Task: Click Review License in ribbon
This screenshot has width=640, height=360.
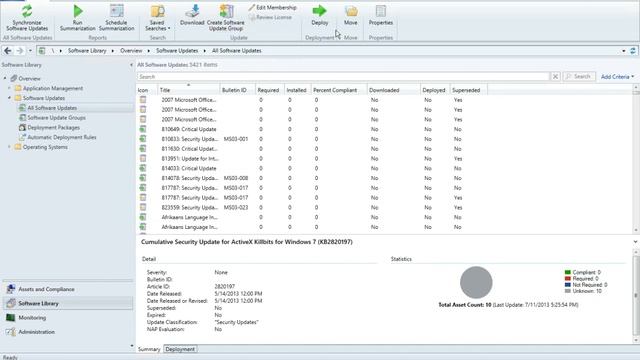Action: 270,18
